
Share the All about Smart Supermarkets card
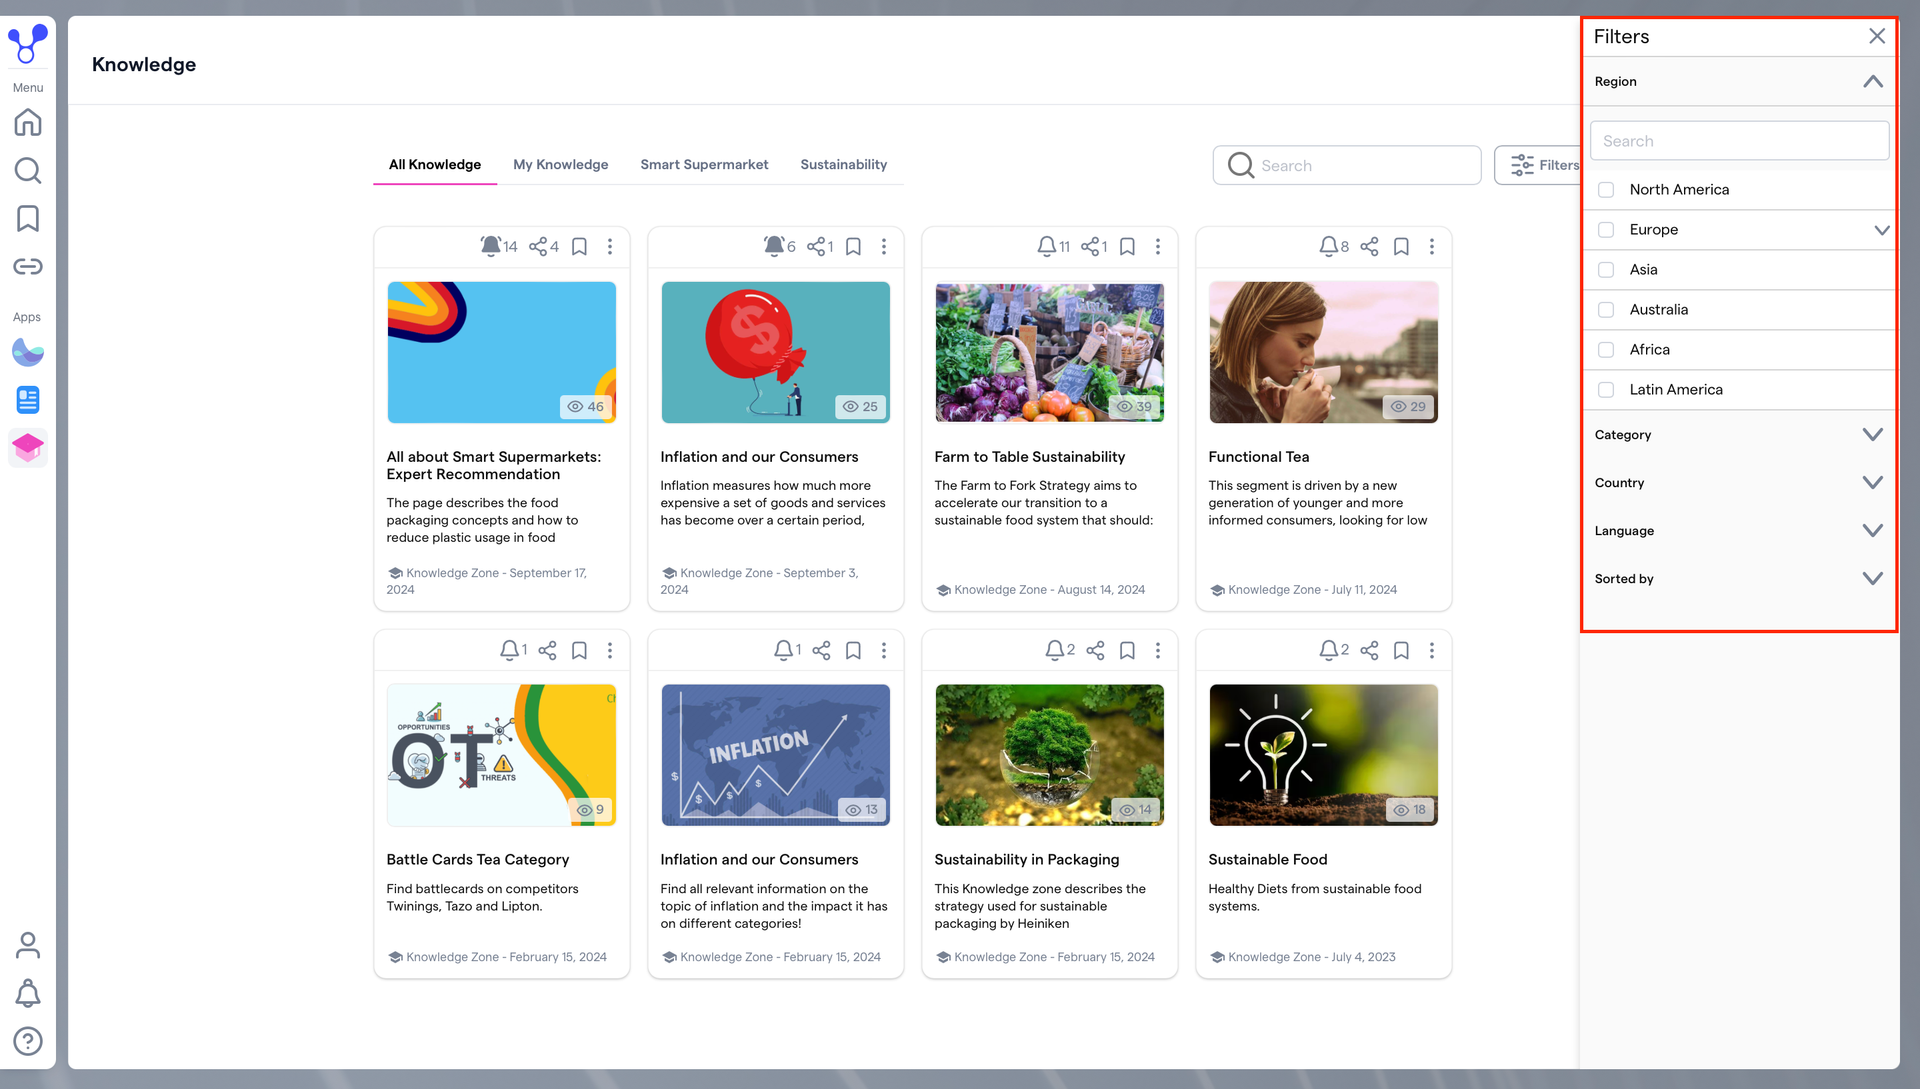click(539, 246)
